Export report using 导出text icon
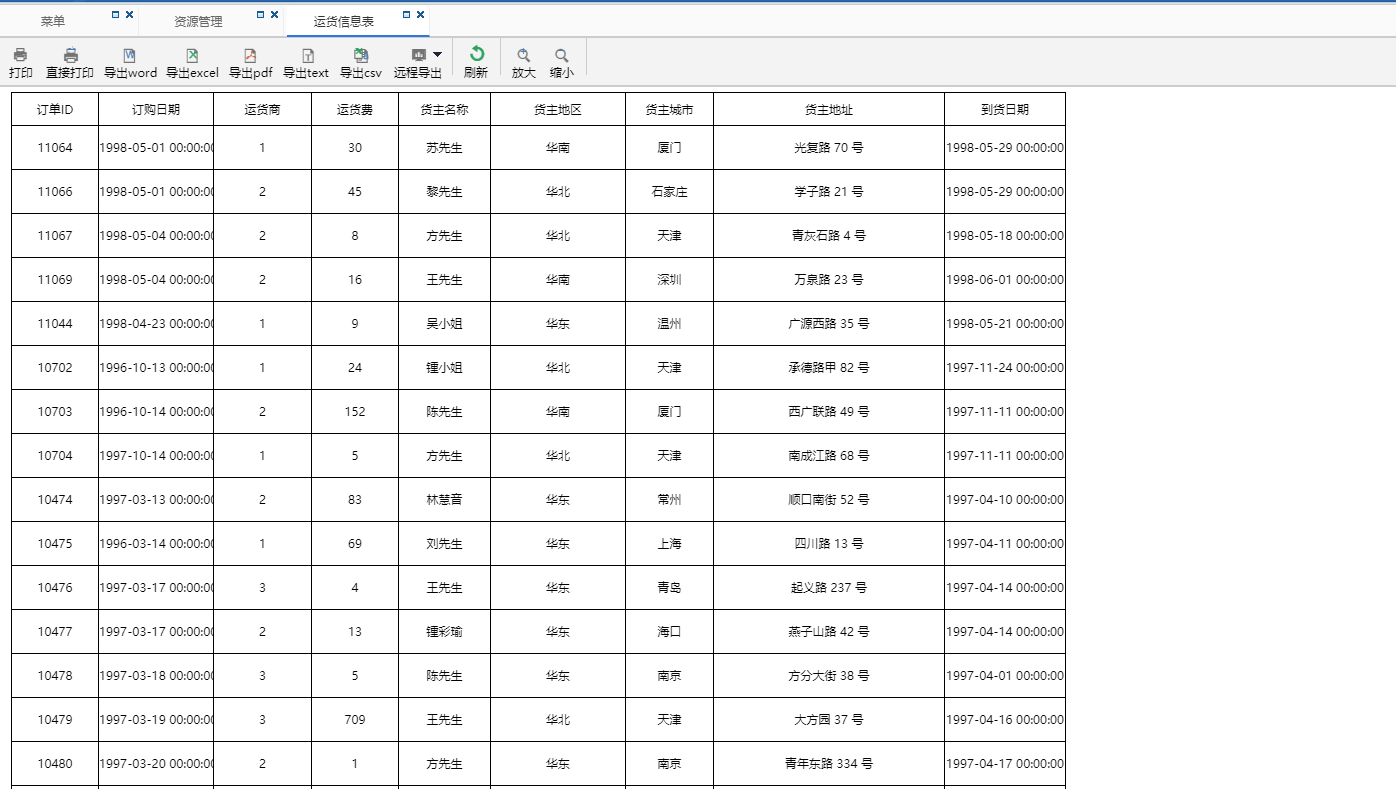The image size is (1396, 789). [x=307, y=55]
